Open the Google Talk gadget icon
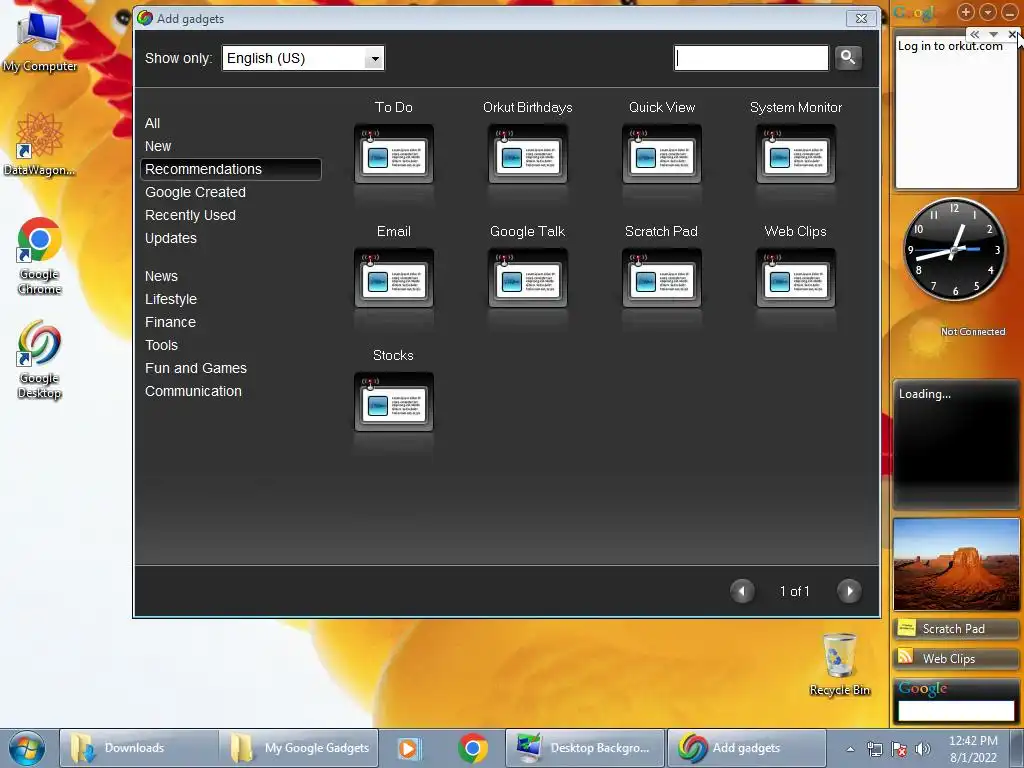Image resolution: width=1024 pixels, height=768 pixels. [528, 278]
